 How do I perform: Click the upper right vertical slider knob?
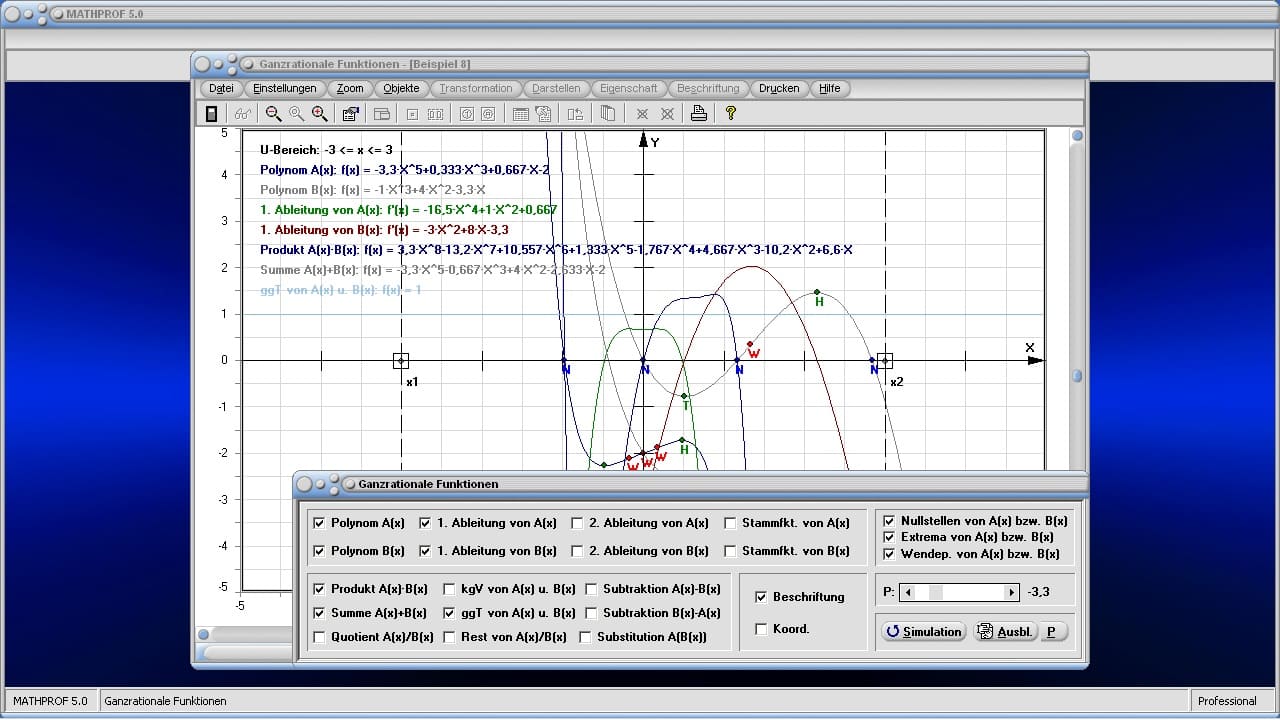pos(1077,136)
